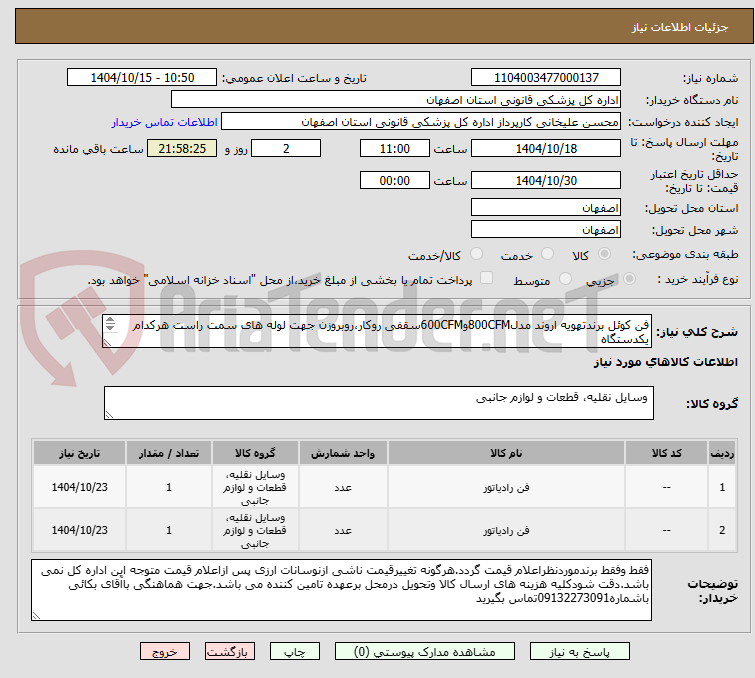Click the گروه کالا text area
This screenshot has width=755, height=678.
click(378, 403)
